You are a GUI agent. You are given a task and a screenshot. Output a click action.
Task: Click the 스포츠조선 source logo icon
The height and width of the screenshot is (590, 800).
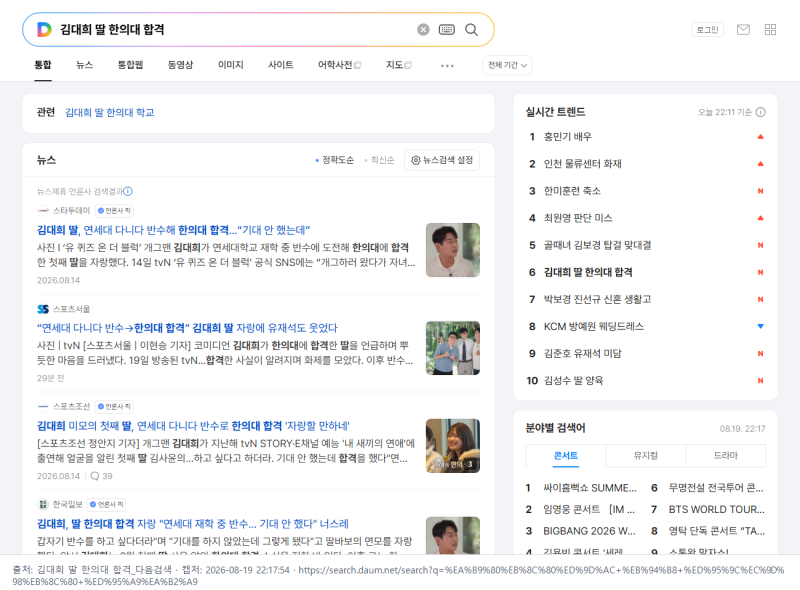43,406
